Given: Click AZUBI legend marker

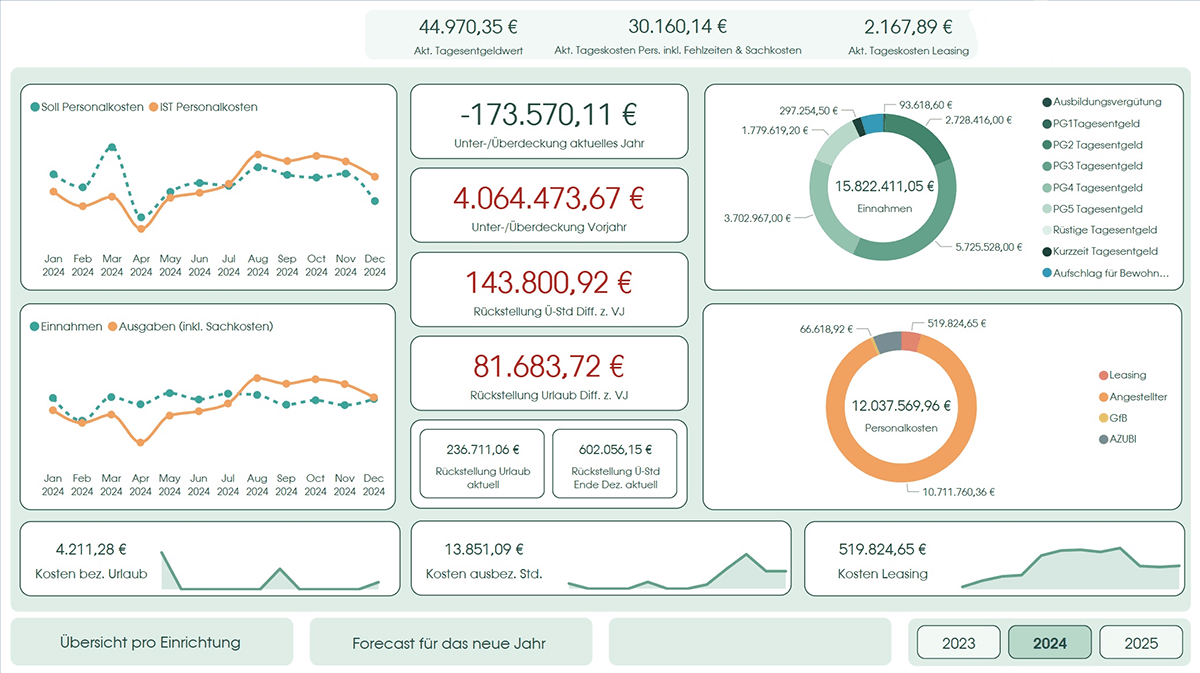Looking at the screenshot, I should click(x=1103, y=439).
